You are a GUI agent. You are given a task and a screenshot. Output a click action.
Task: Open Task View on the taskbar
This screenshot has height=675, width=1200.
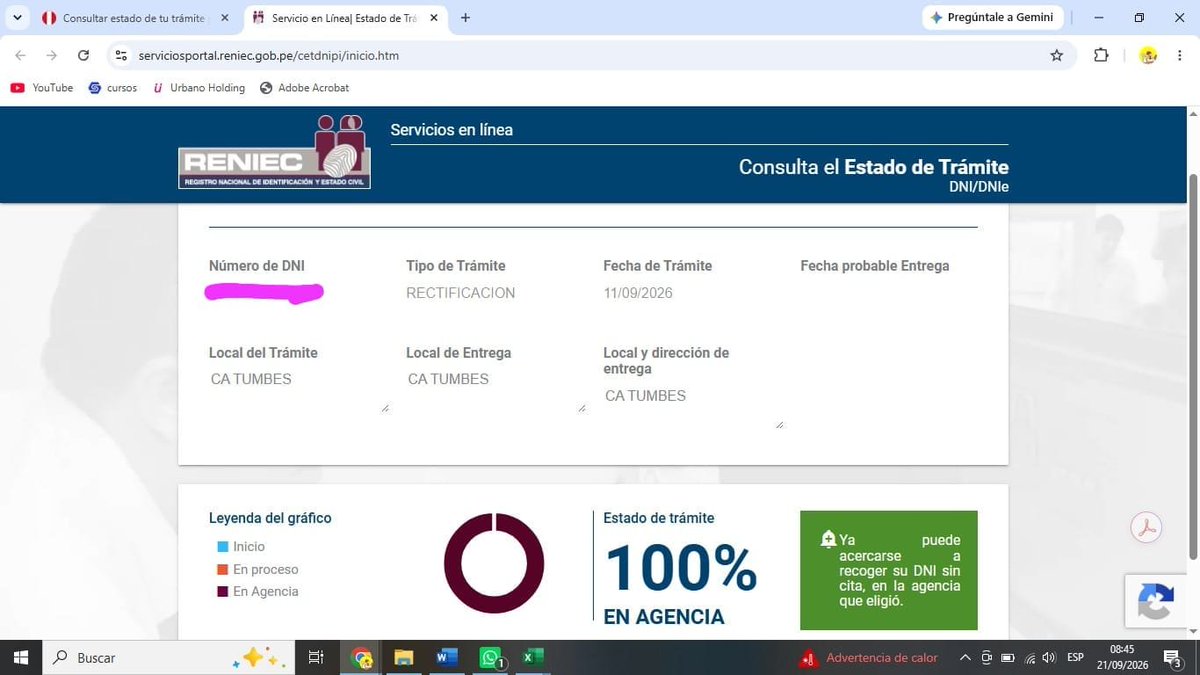click(316, 657)
